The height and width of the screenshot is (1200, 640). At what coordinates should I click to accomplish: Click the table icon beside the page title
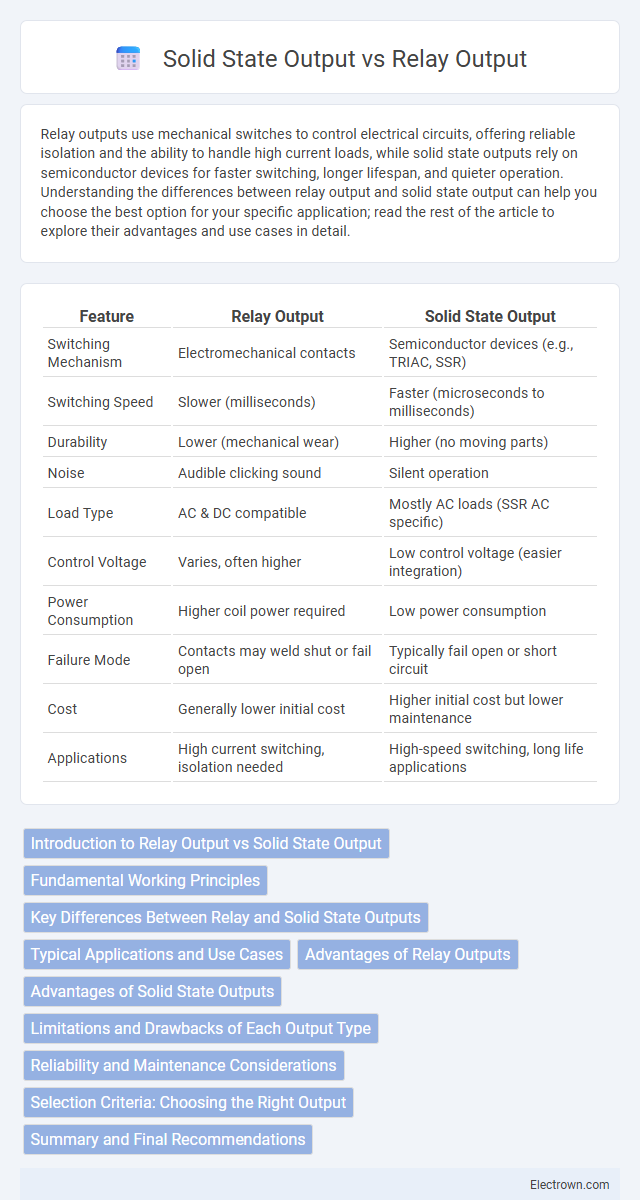click(x=128, y=59)
